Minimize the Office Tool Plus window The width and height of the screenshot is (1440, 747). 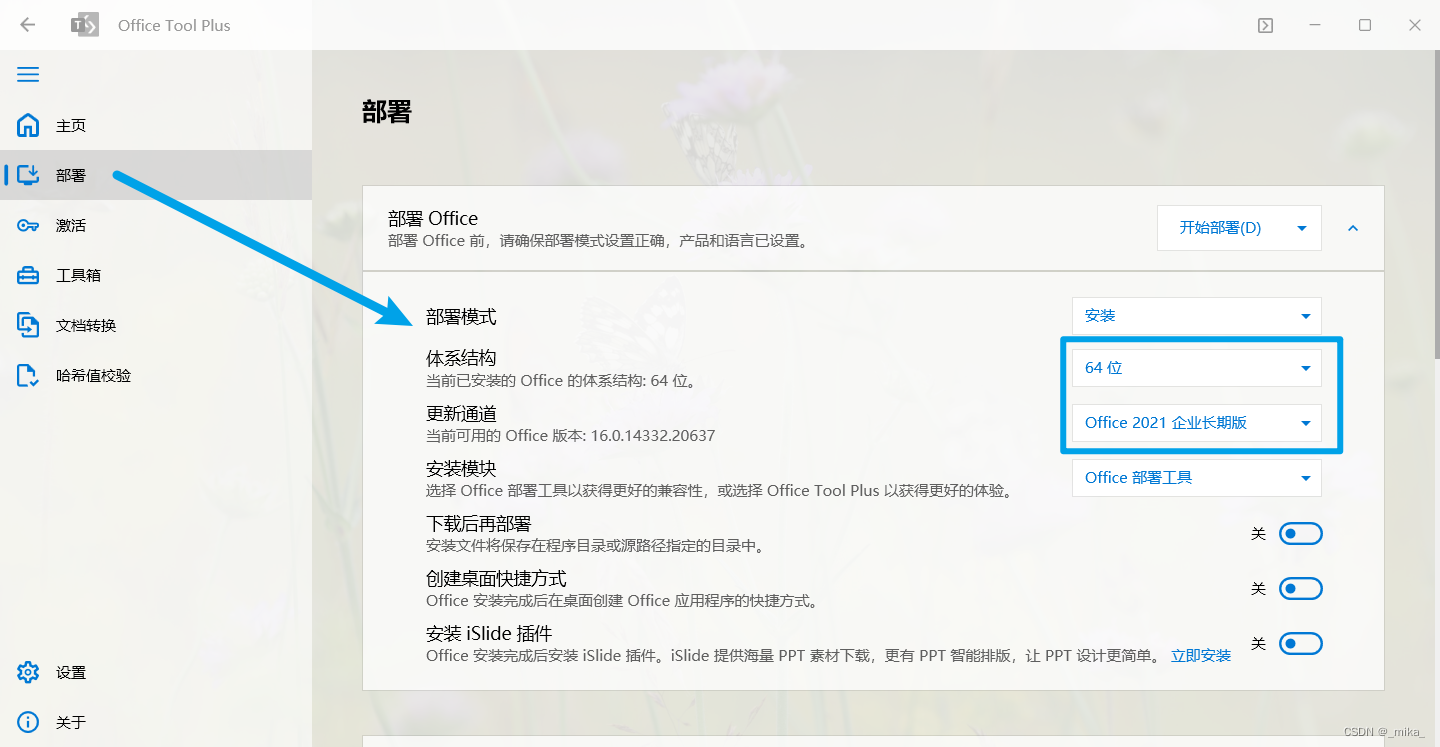coord(1315,25)
